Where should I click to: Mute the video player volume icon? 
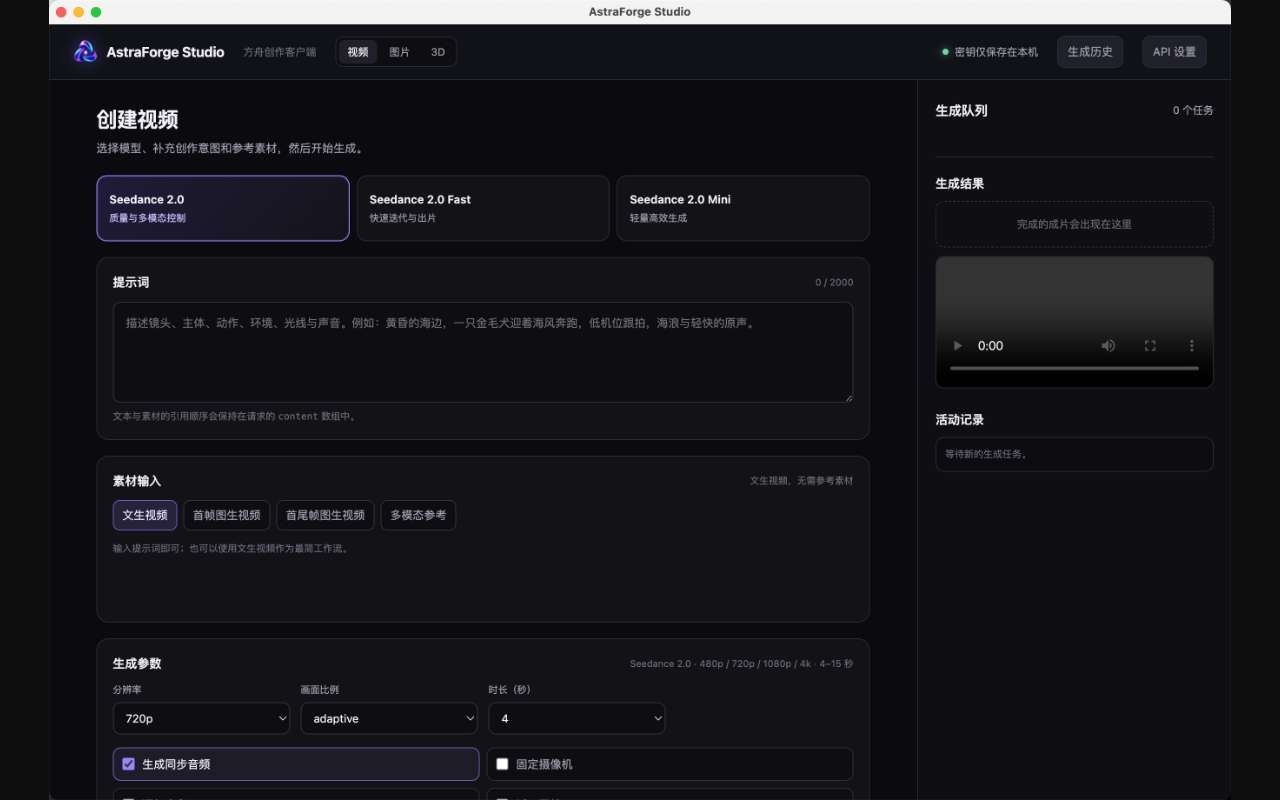(1108, 346)
